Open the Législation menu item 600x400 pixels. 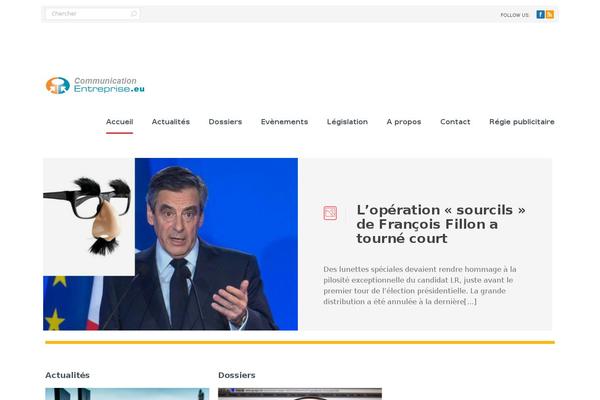(x=347, y=122)
